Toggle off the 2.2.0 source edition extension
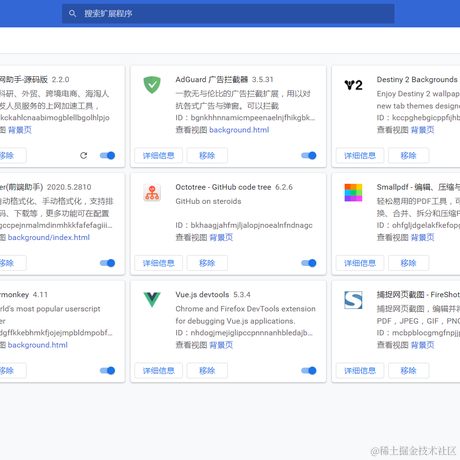Image resolution: width=460 pixels, height=460 pixels. coord(107,155)
